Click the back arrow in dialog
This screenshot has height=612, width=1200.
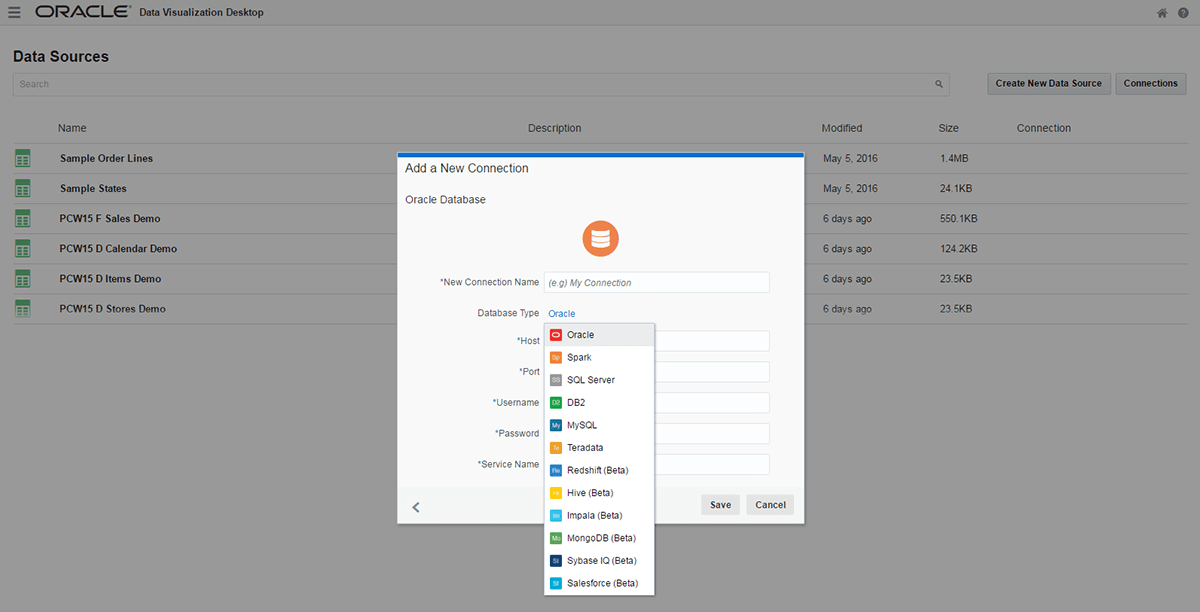(416, 507)
